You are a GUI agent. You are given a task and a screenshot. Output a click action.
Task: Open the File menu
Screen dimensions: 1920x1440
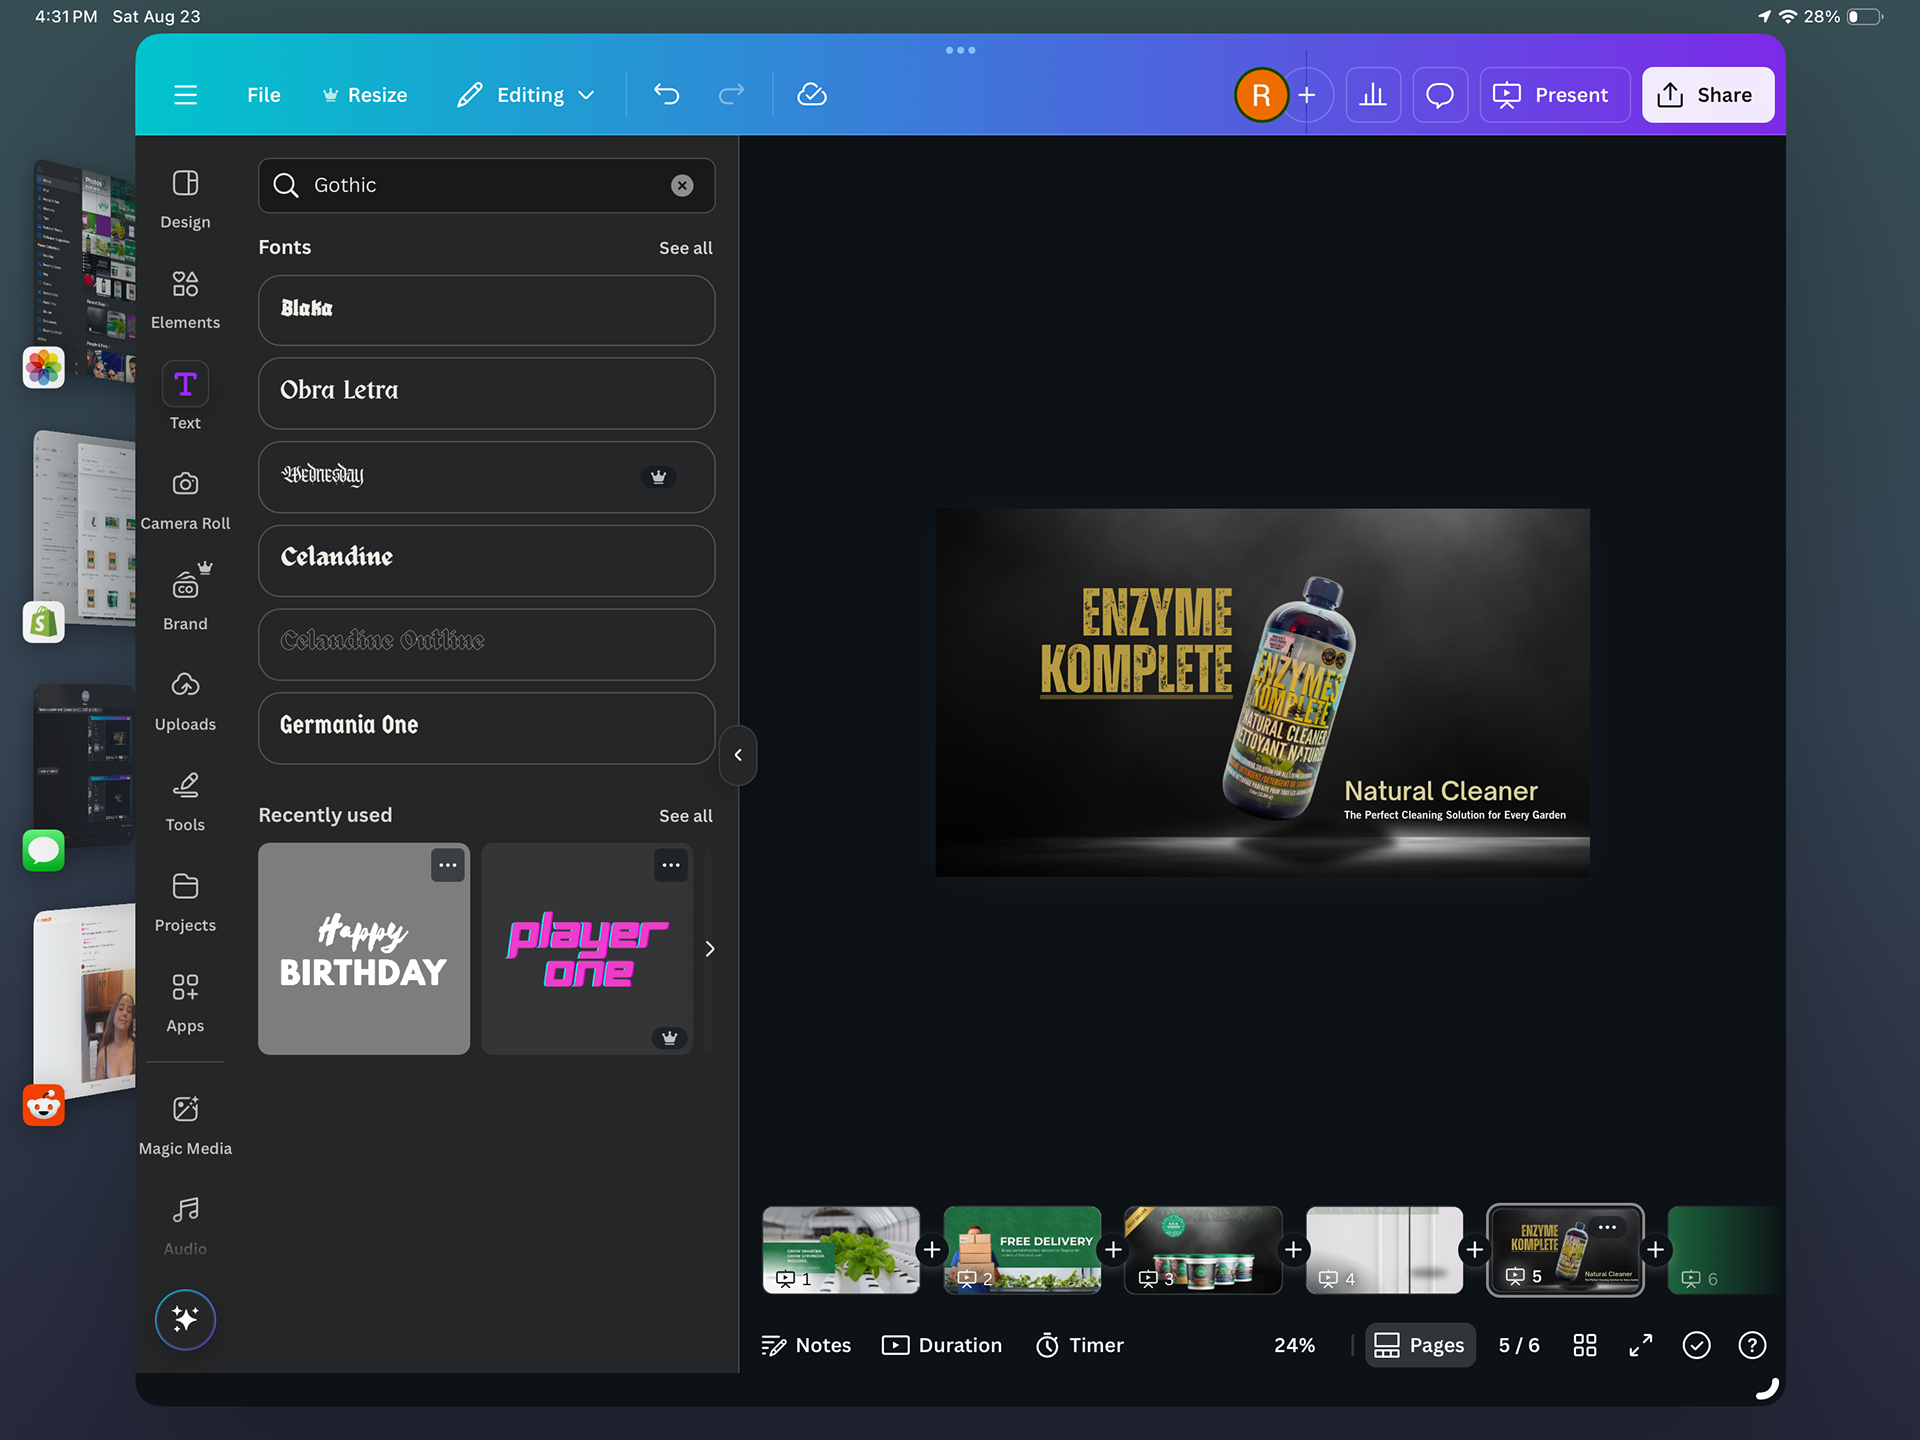pos(264,95)
